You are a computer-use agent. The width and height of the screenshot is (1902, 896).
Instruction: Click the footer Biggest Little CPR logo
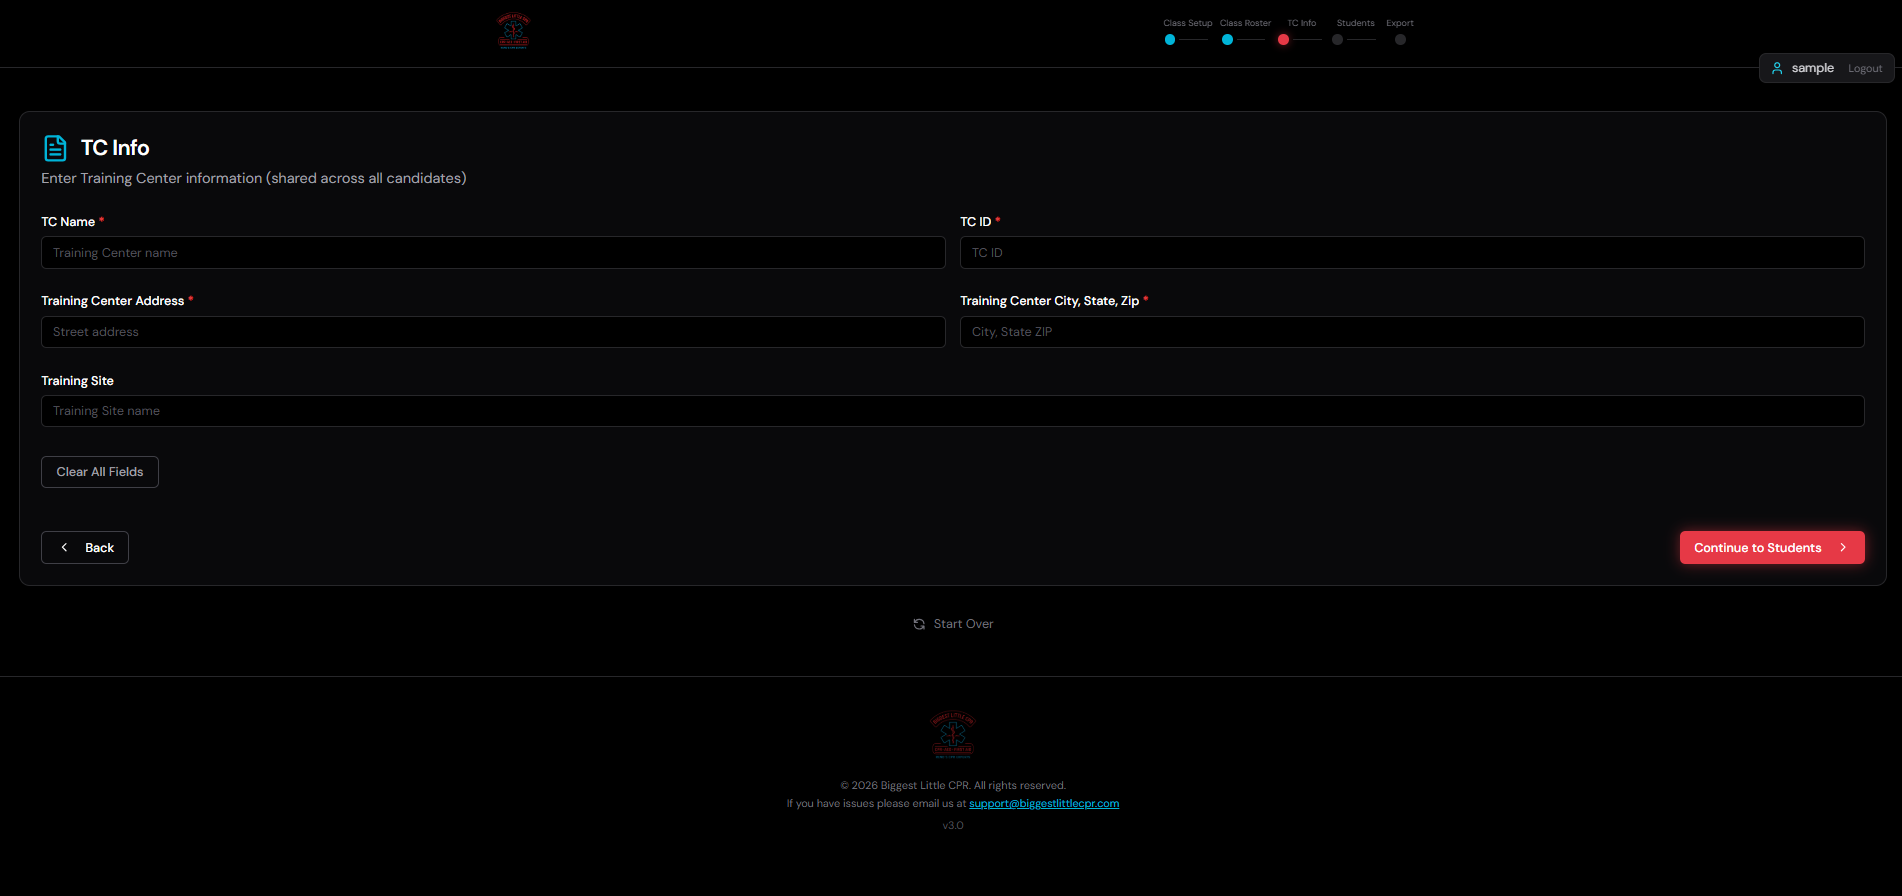[x=952, y=735]
